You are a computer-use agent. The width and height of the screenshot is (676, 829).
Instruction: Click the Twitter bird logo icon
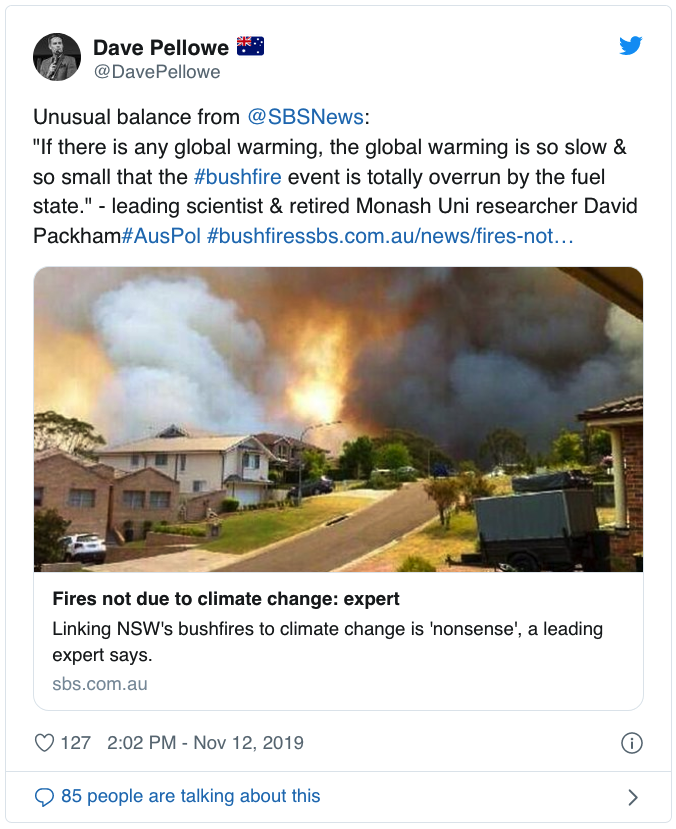[630, 45]
